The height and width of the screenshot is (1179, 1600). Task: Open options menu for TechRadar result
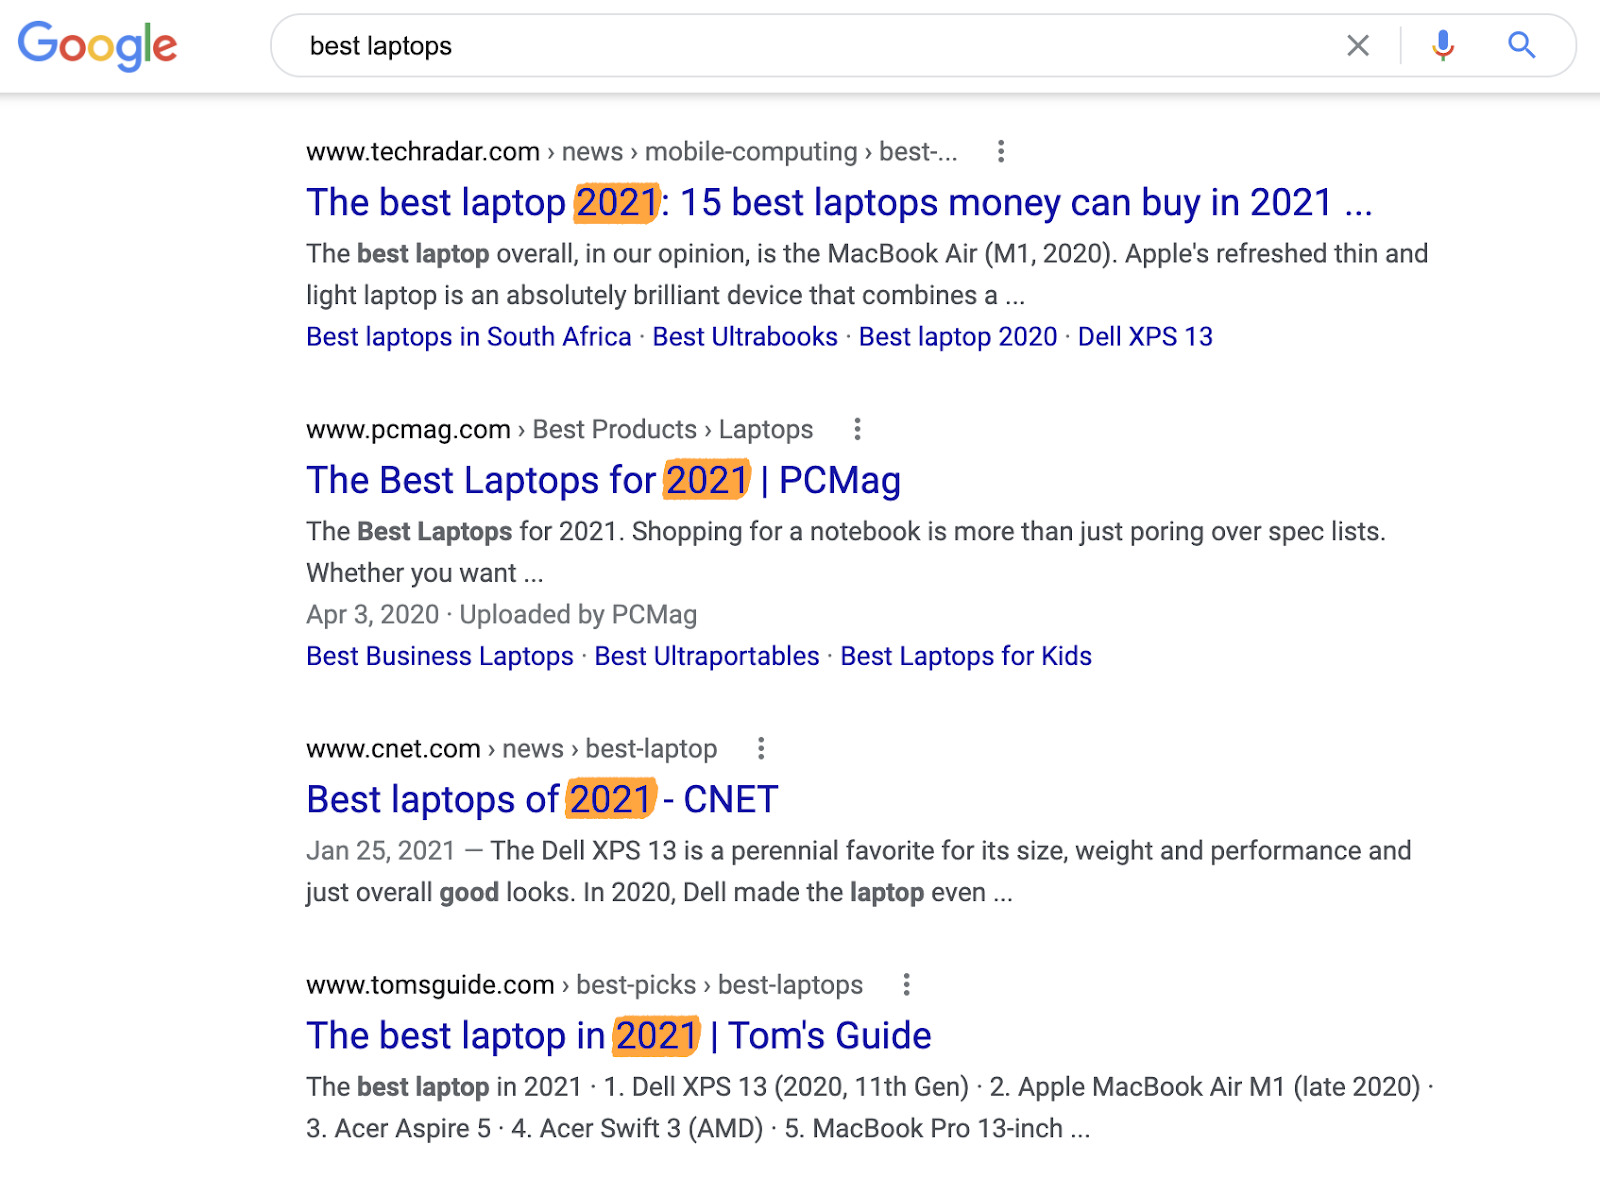pos(1000,152)
